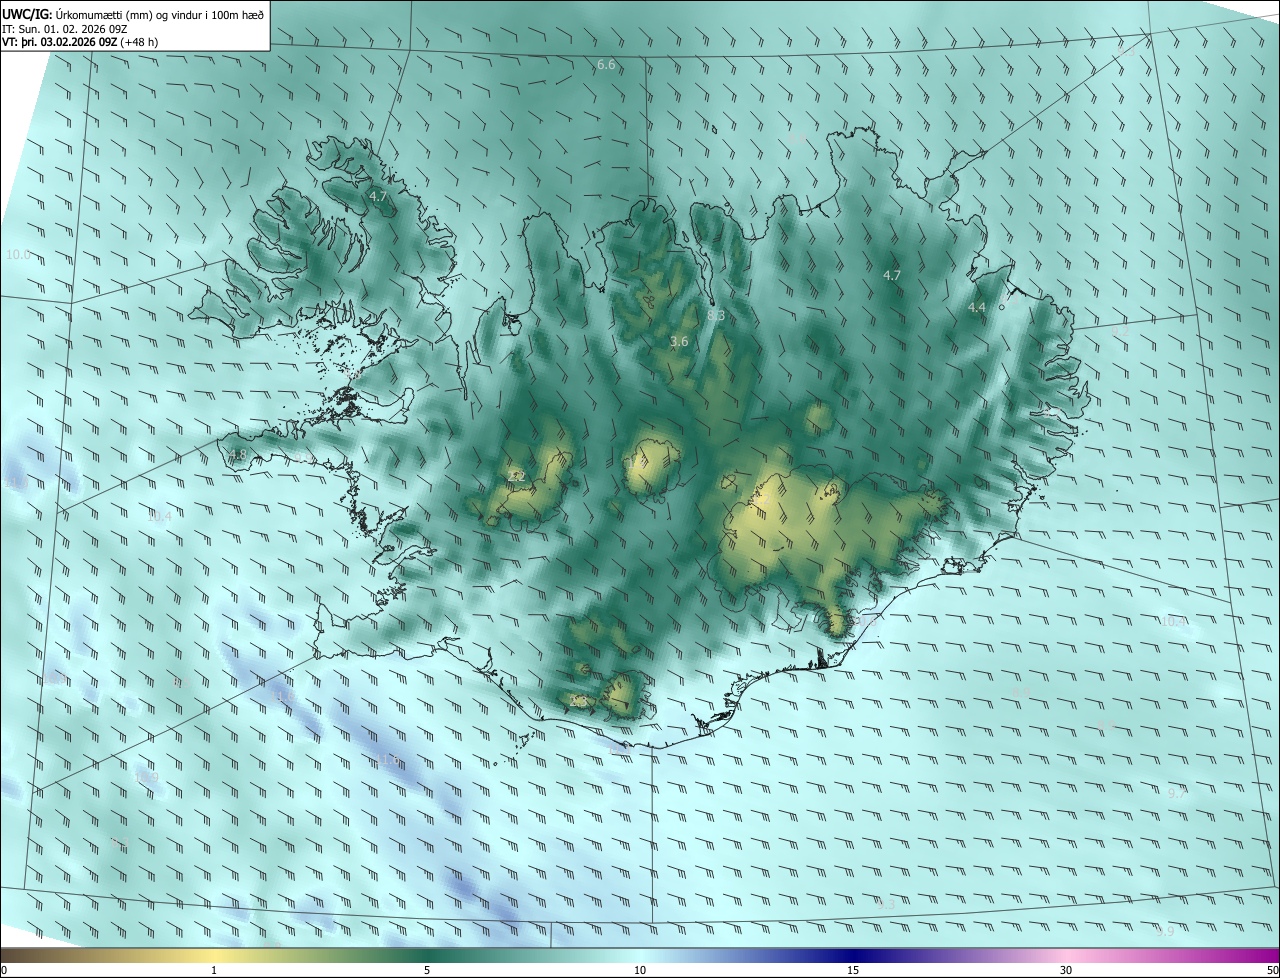Click the pink color bar segment near 30
Screen dimensions: 1280x978
pyautogui.click(x=1066, y=956)
